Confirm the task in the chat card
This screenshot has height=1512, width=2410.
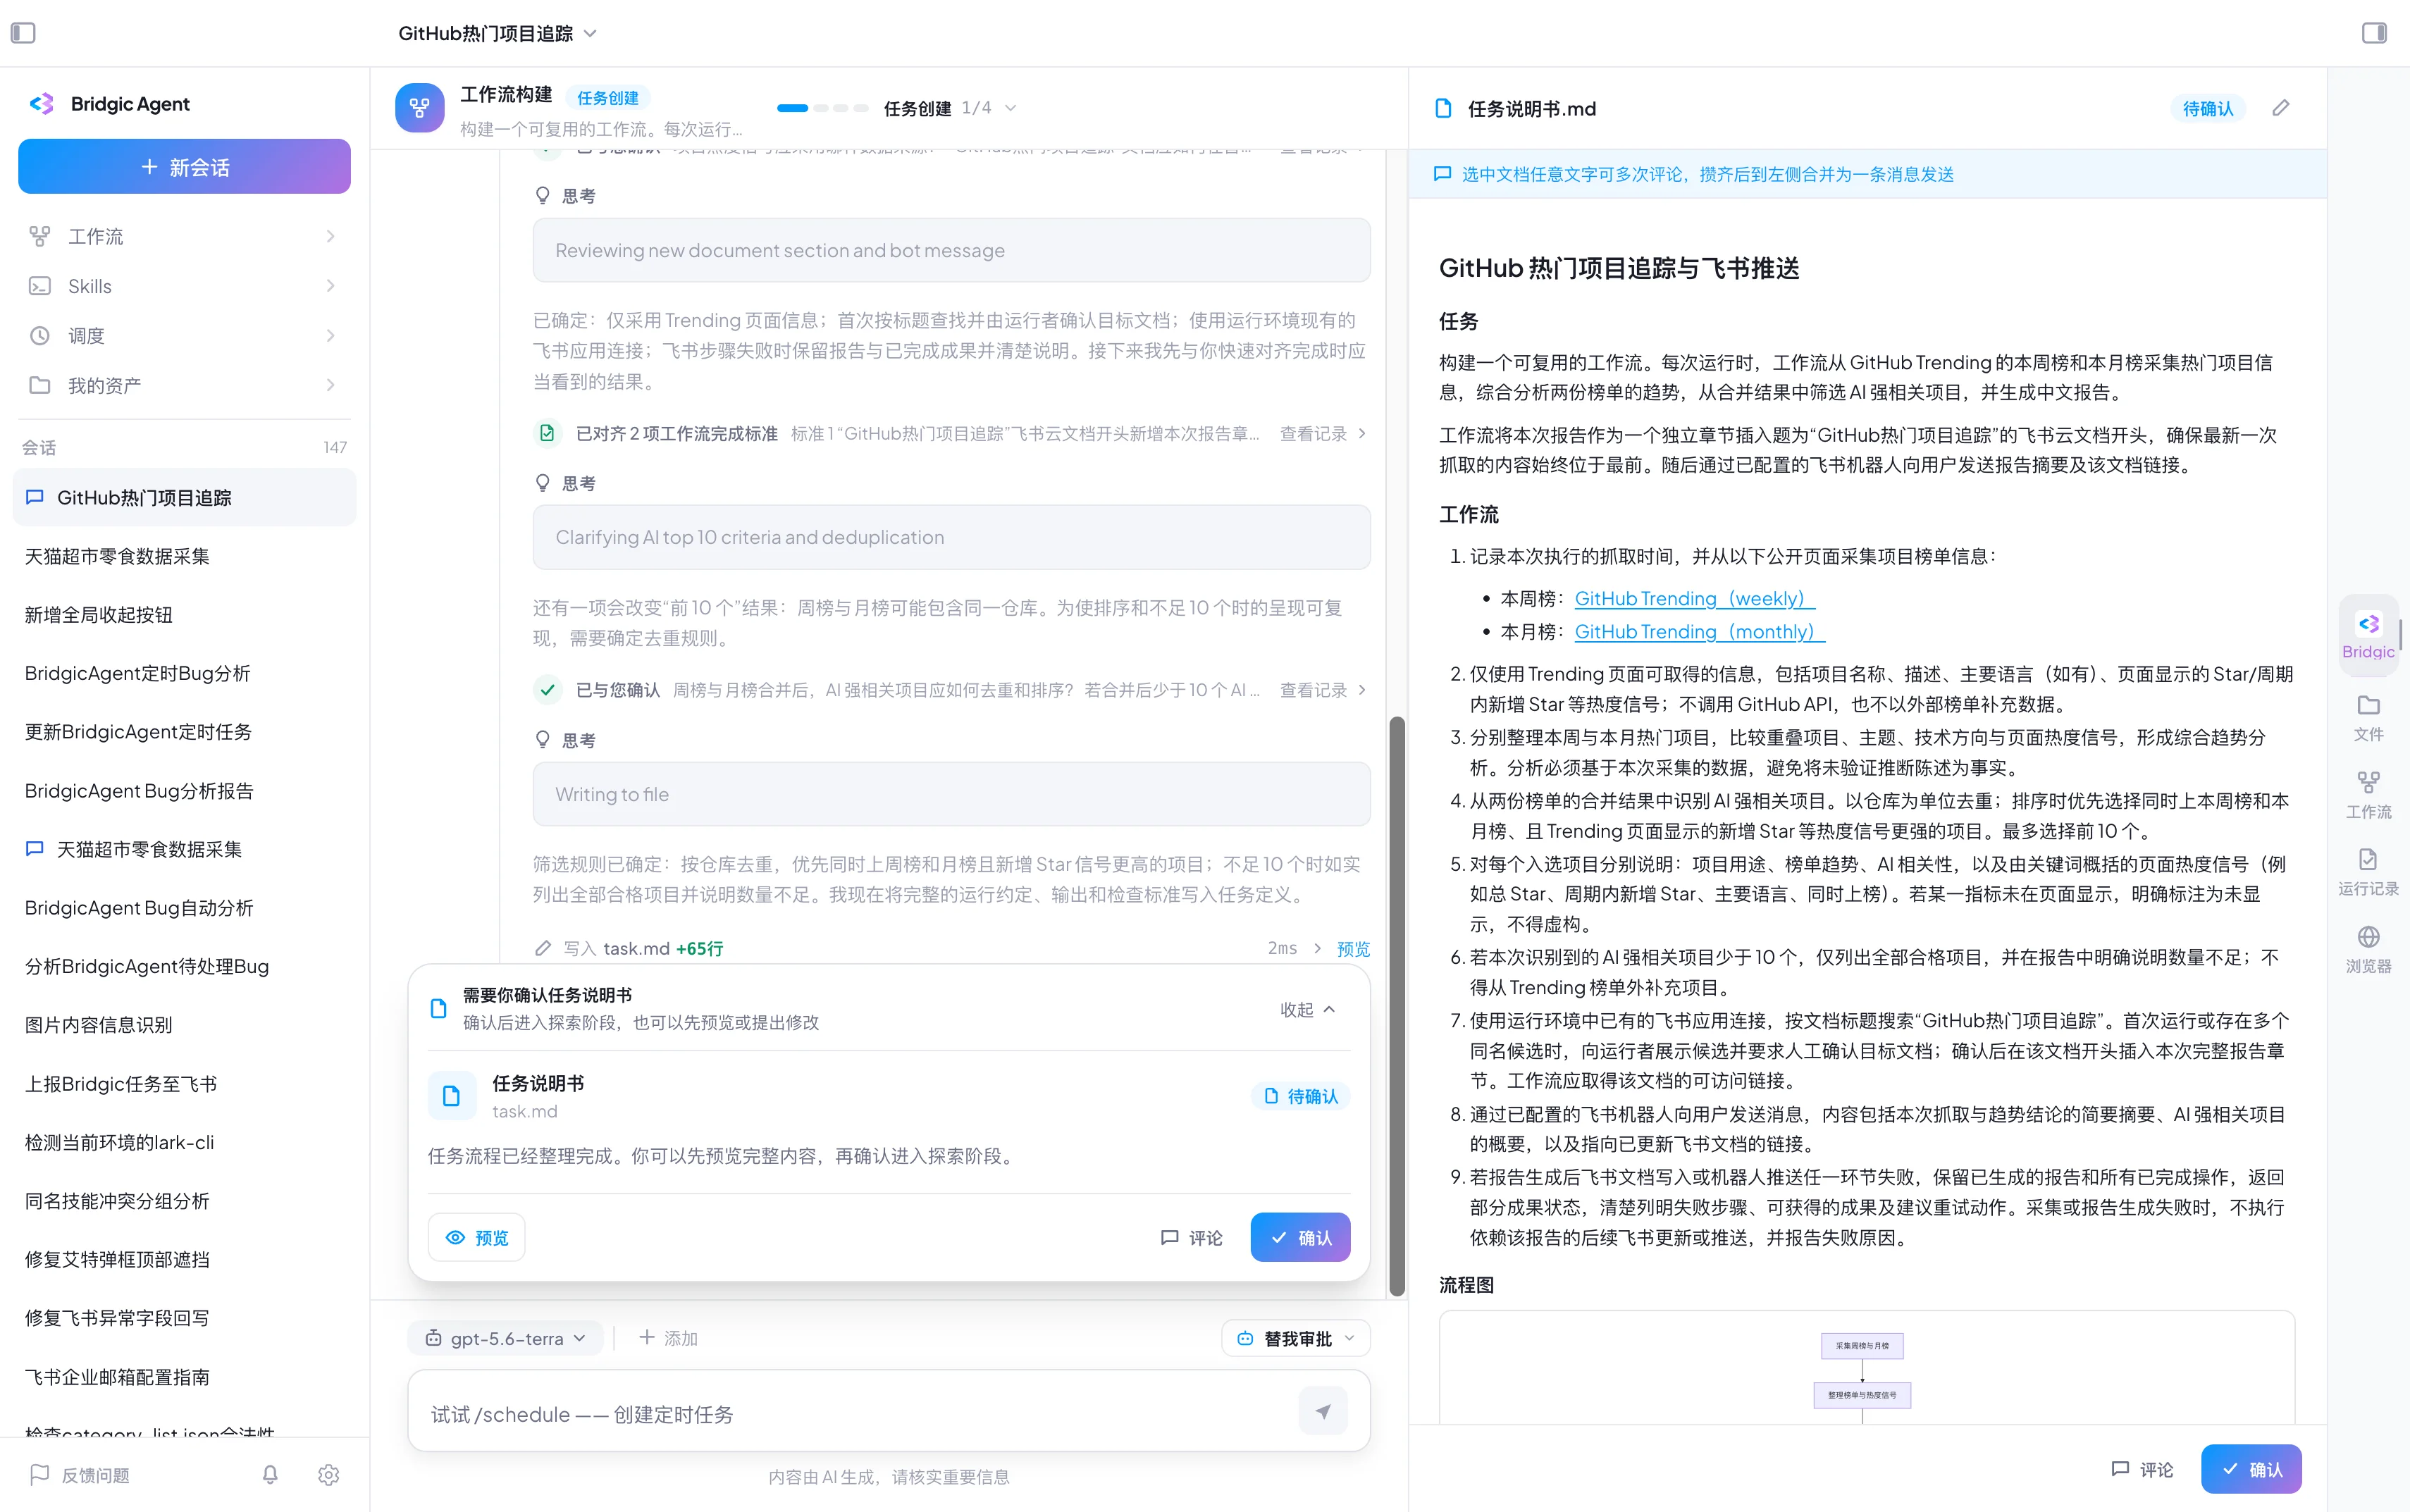(1300, 1237)
